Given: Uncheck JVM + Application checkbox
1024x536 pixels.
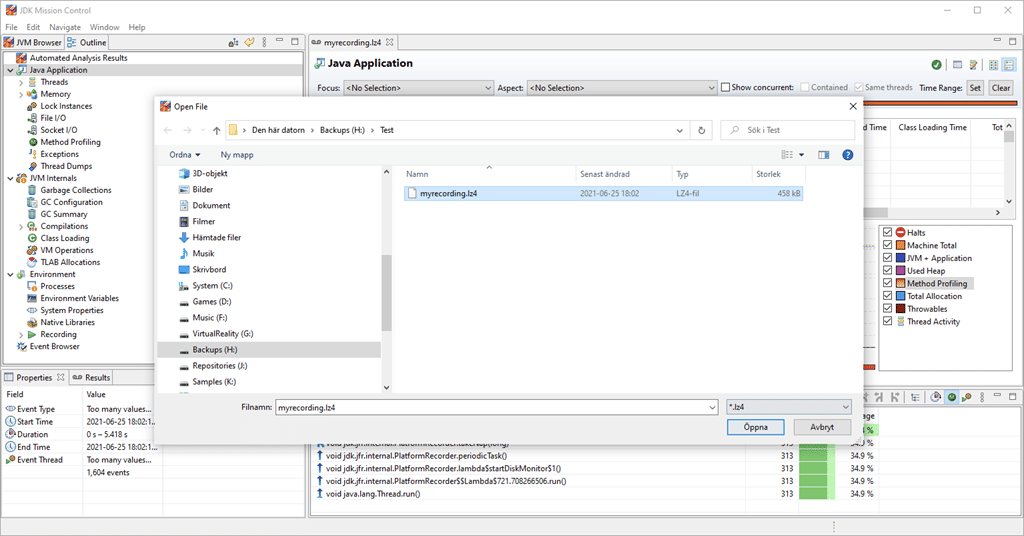Looking at the screenshot, I should [887, 258].
